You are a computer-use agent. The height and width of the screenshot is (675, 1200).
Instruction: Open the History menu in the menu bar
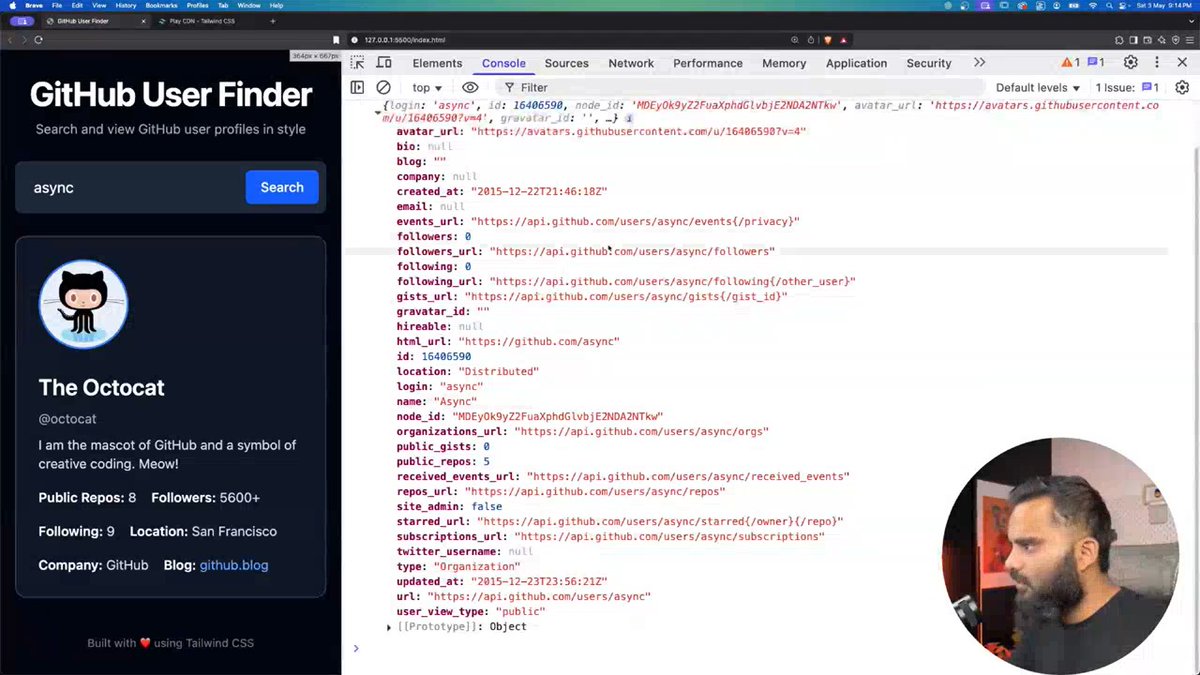coord(126,5)
